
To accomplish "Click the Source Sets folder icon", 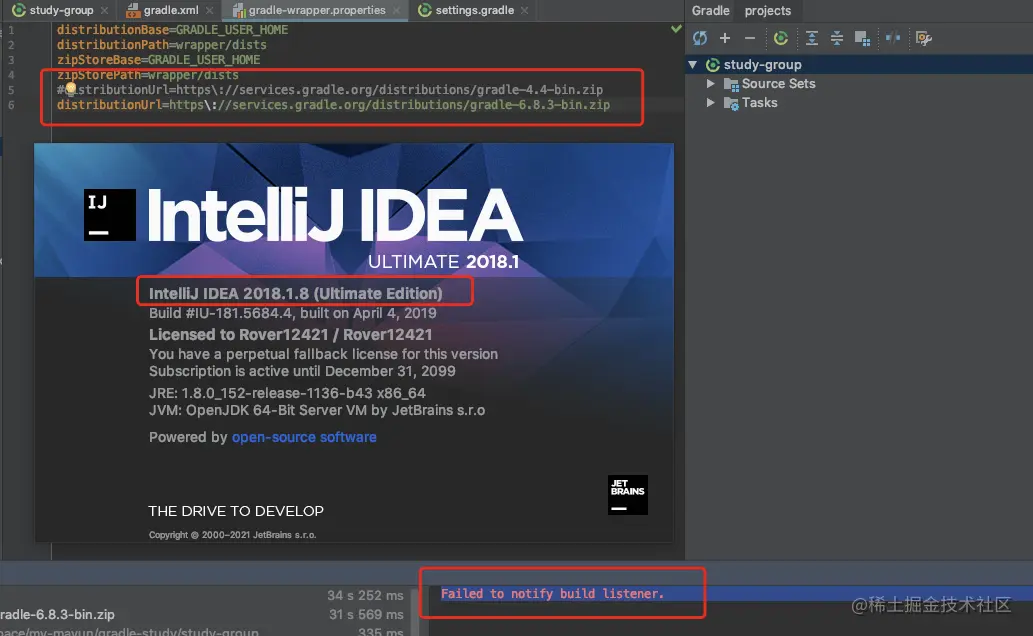I will coord(731,84).
